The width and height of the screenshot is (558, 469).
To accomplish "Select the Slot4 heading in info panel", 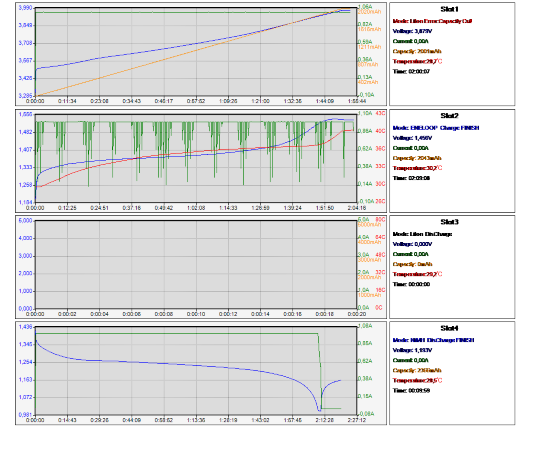I will tap(449, 328).
